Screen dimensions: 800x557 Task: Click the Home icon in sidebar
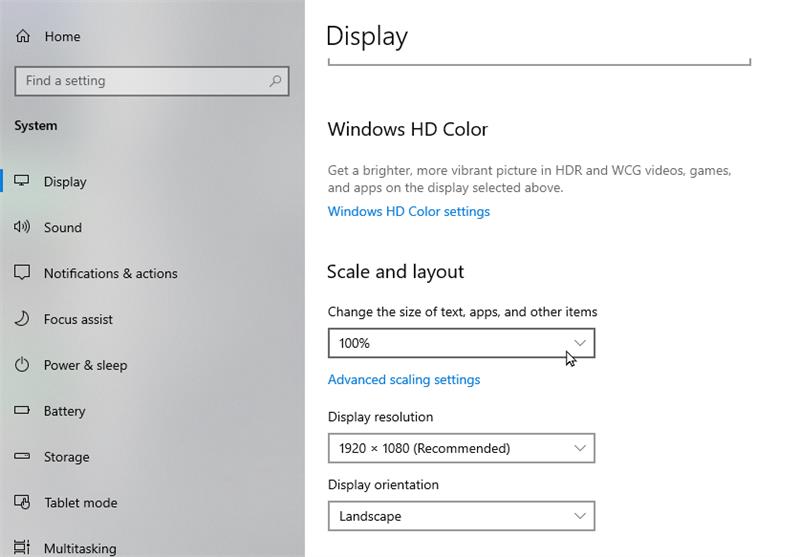(23, 36)
